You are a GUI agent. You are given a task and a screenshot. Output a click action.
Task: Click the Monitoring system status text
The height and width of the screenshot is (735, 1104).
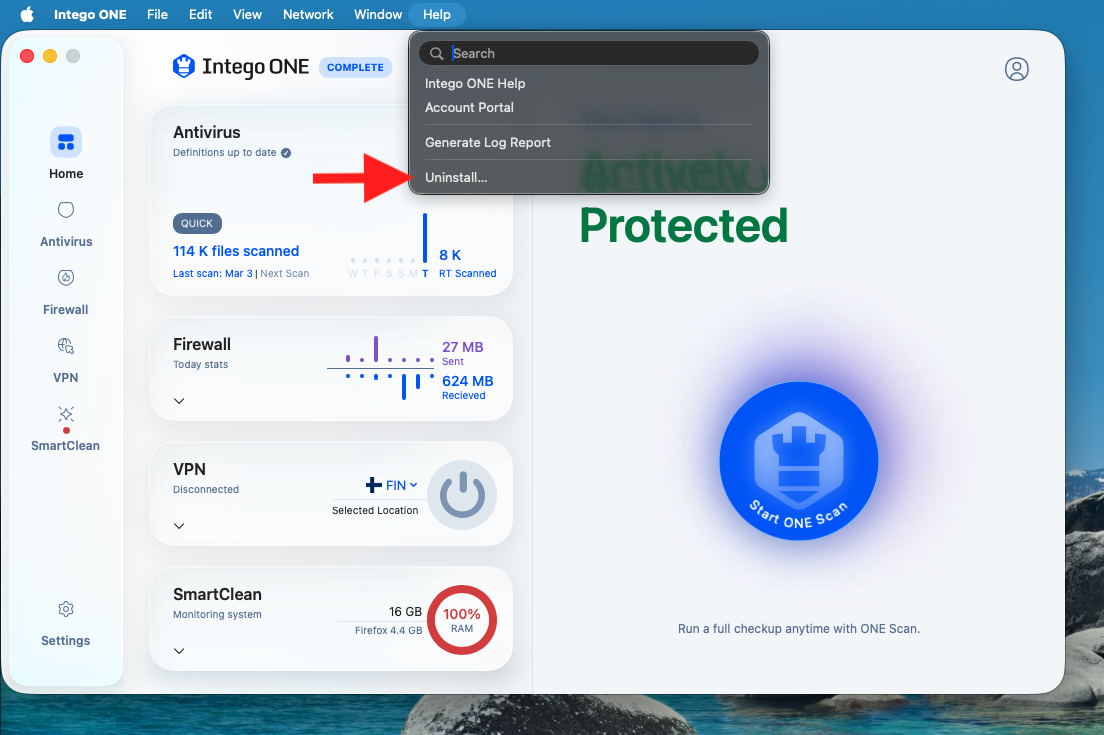(x=217, y=615)
